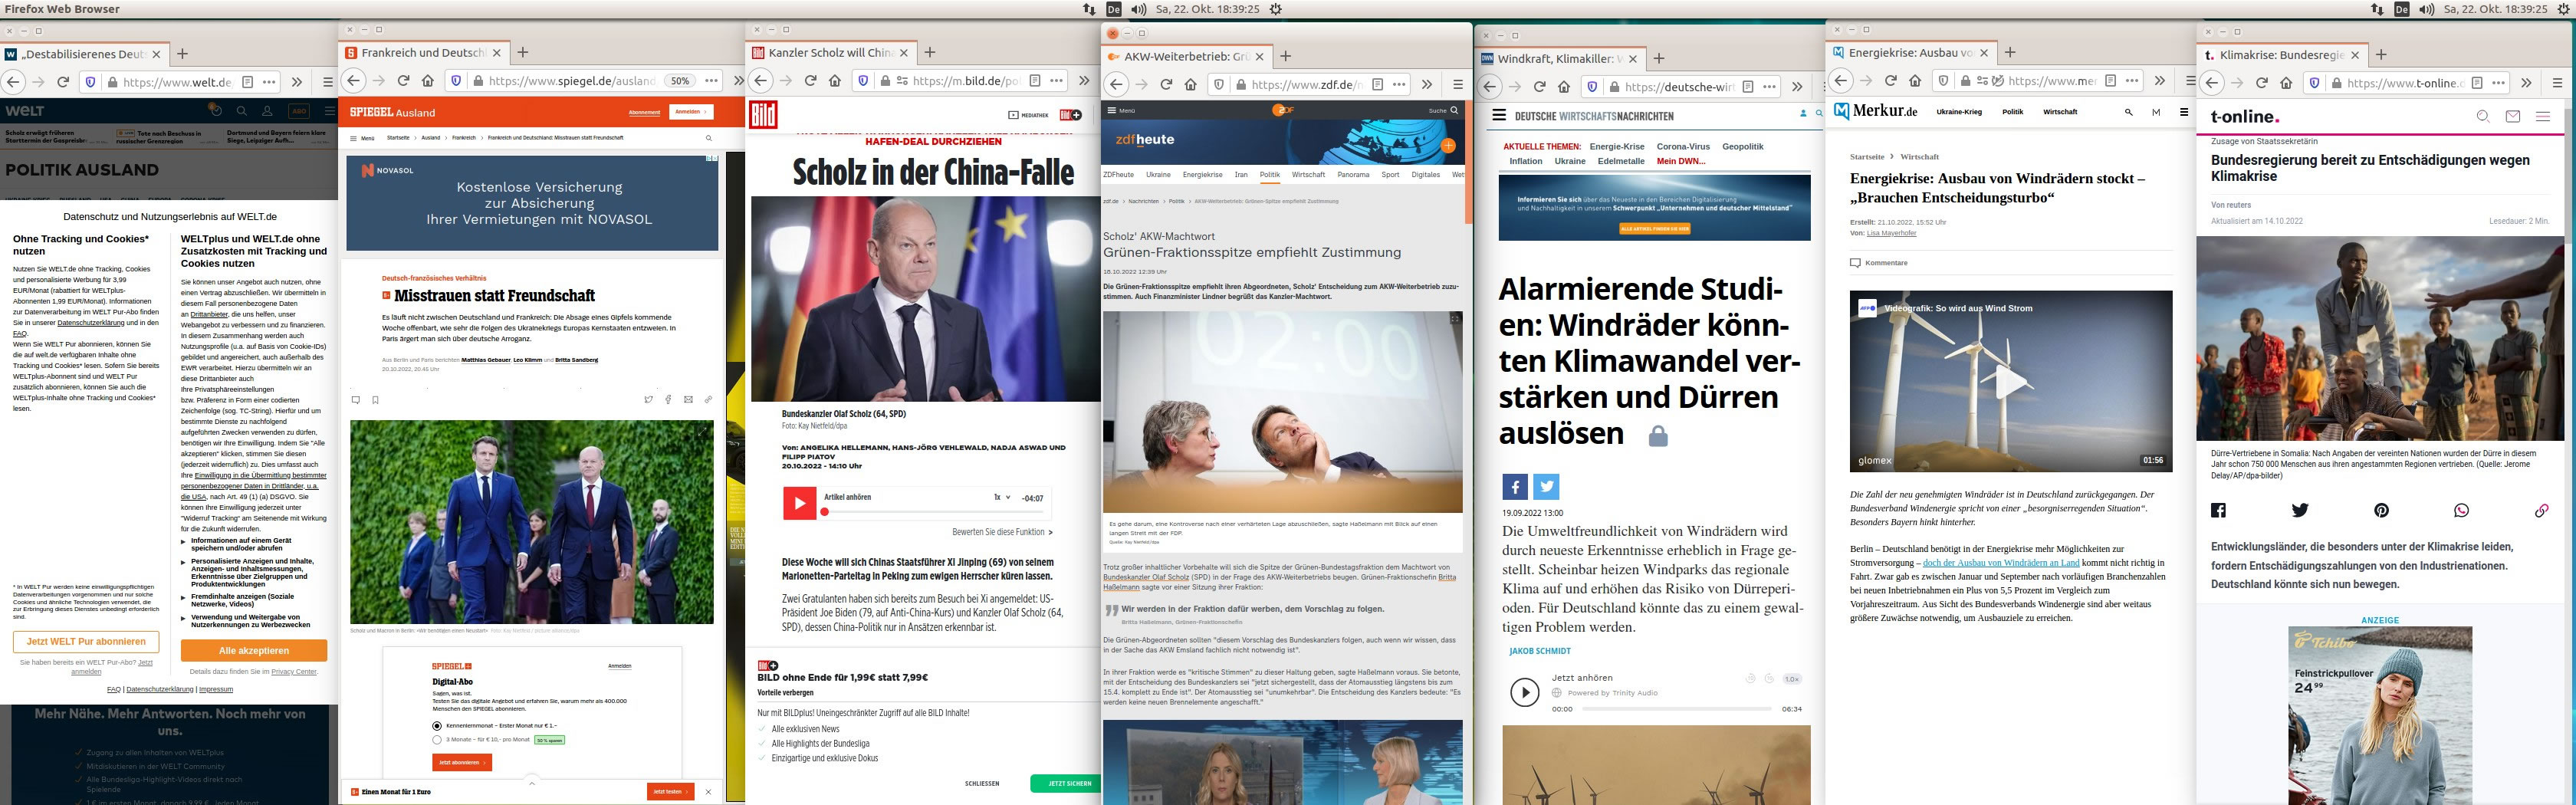Open the Wirtschaft section on ZDFheute
This screenshot has height=805, width=2576.
click(x=1308, y=175)
